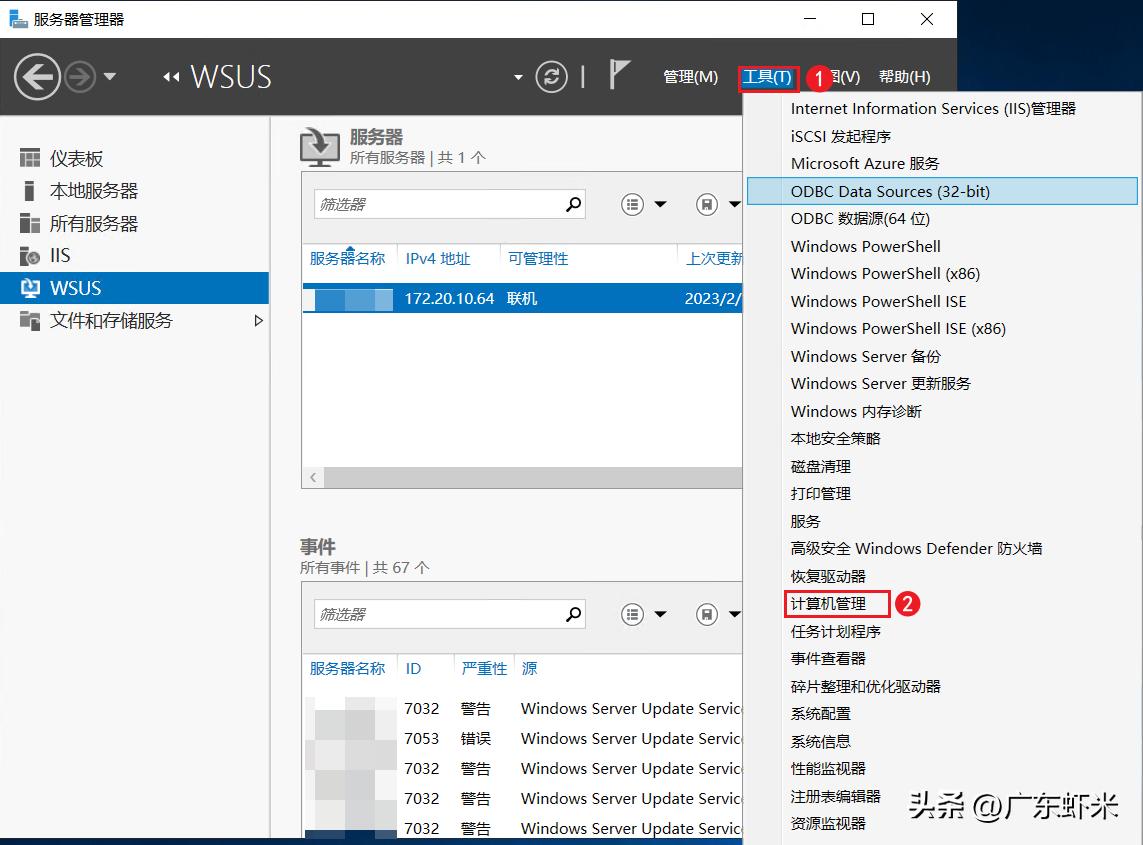The image size is (1143, 845).
Task: Launch Windows PowerShell ISE from the Tools menu
Action: [878, 301]
